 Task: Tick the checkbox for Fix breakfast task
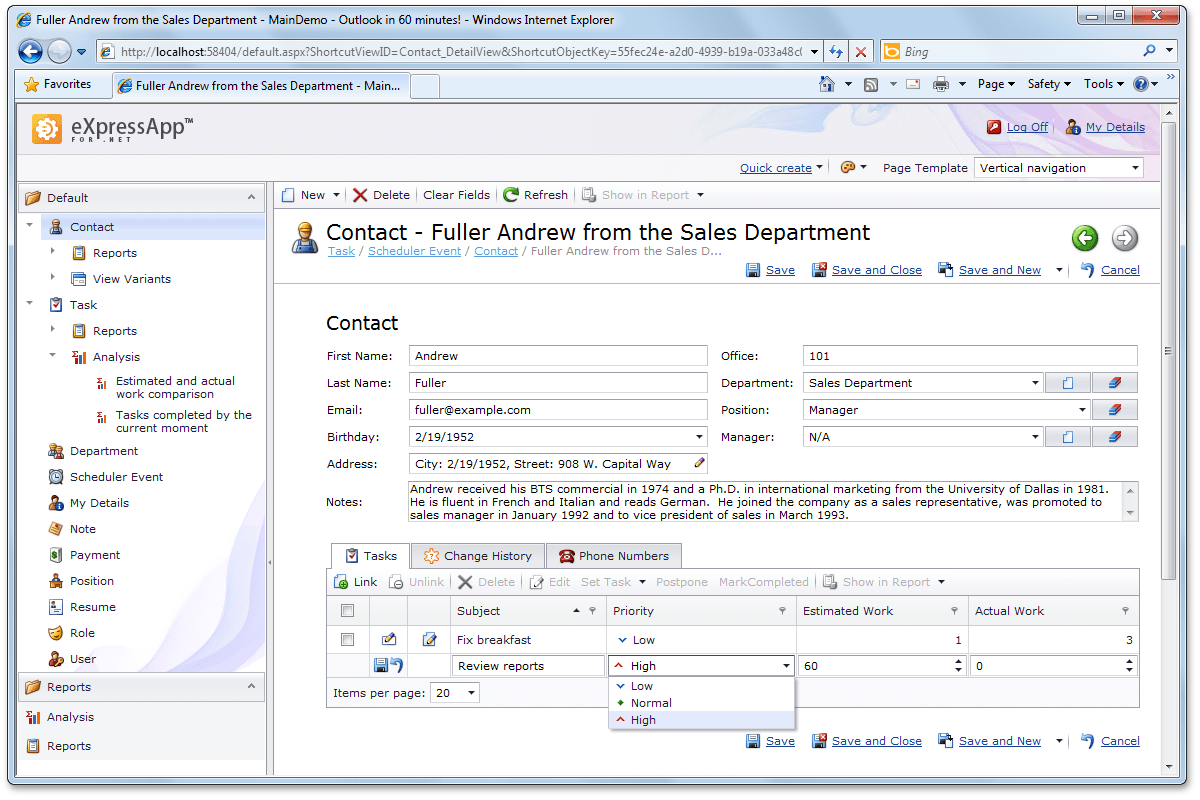[347, 640]
